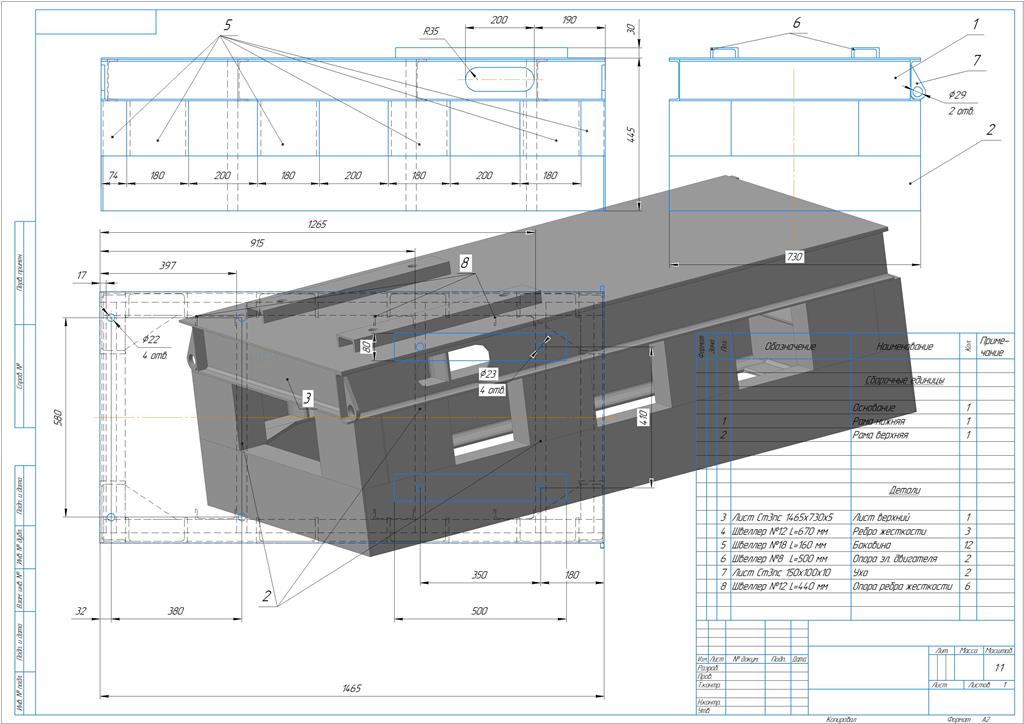The image size is (1024, 724).
Task: Click the 'Сборочные единицы' section heading
Action: click(904, 380)
